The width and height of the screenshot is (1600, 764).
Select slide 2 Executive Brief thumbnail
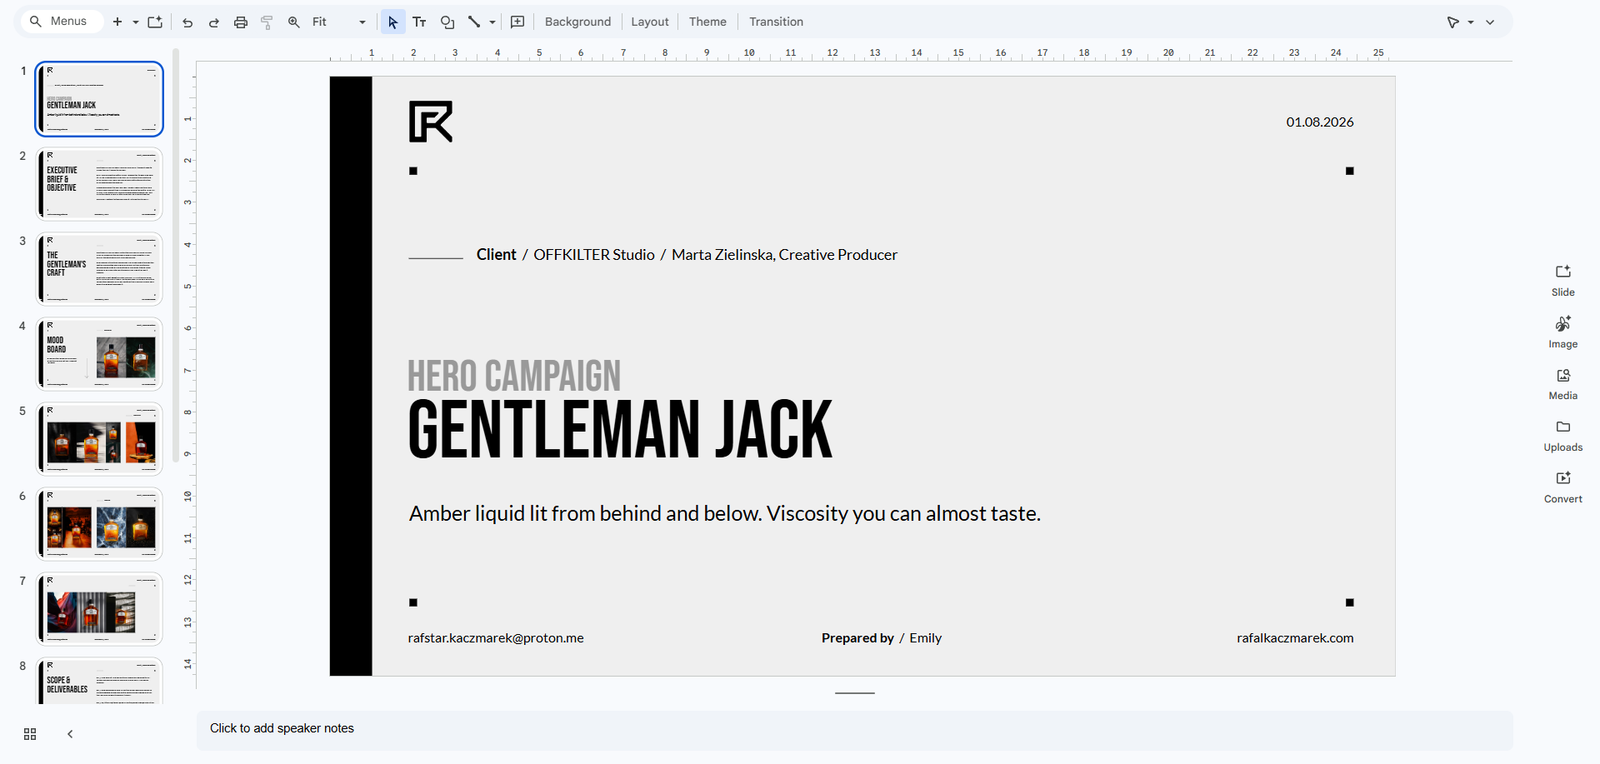coord(99,184)
